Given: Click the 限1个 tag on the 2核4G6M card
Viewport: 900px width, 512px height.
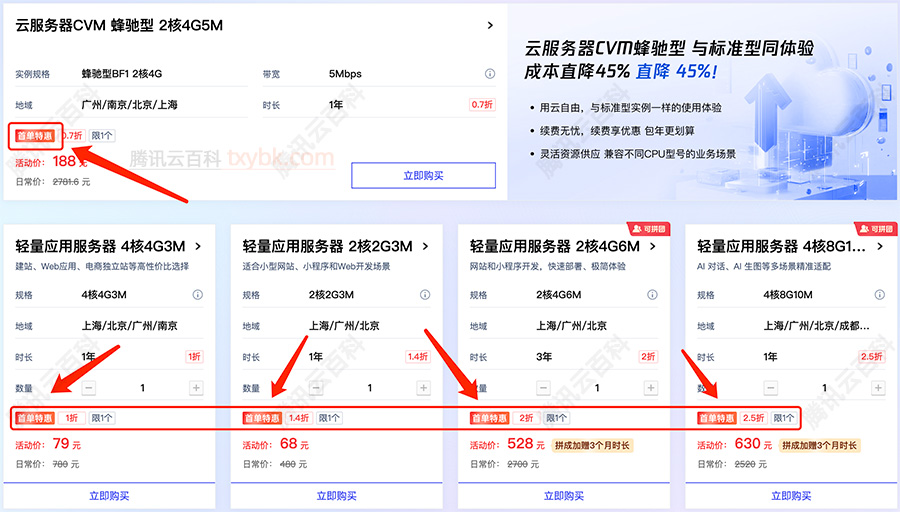Looking at the screenshot, I should pyautogui.click(x=556, y=418).
